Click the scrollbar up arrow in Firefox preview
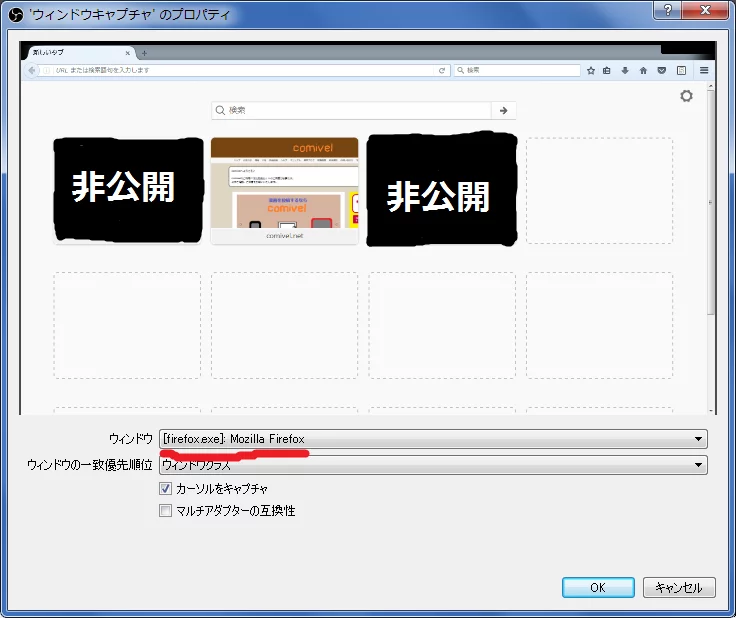This screenshot has width=736, height=618. coord(711,86)
